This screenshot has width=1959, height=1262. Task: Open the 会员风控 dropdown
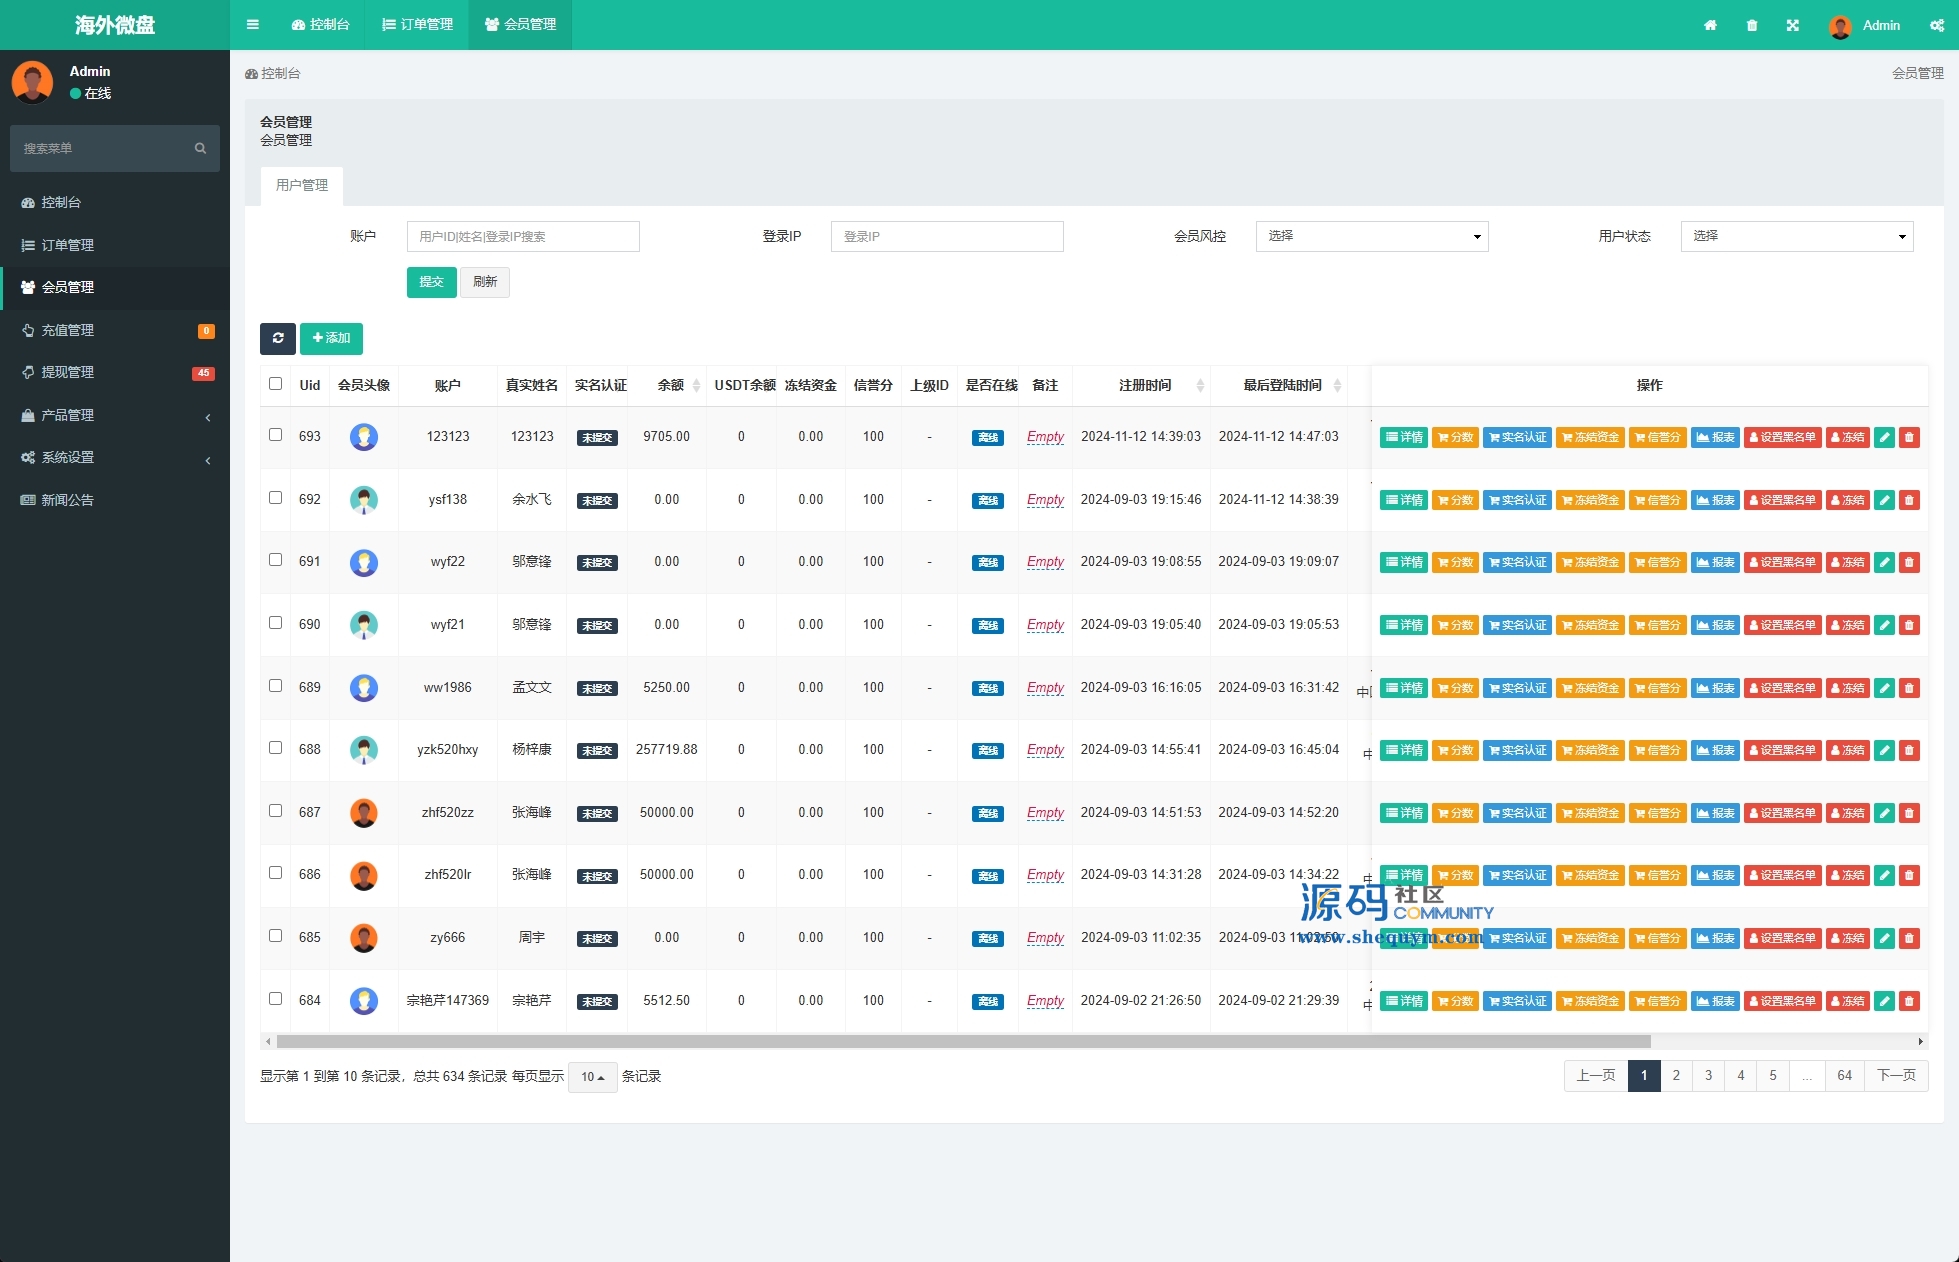click(x=1371, y=236)
